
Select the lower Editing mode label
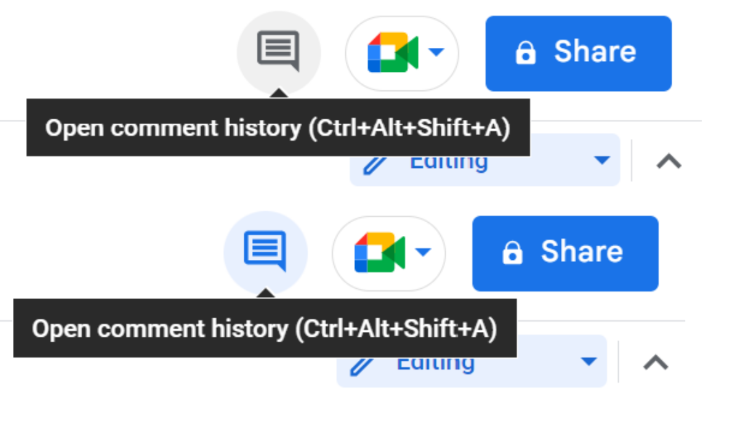(x=436, y=365)
